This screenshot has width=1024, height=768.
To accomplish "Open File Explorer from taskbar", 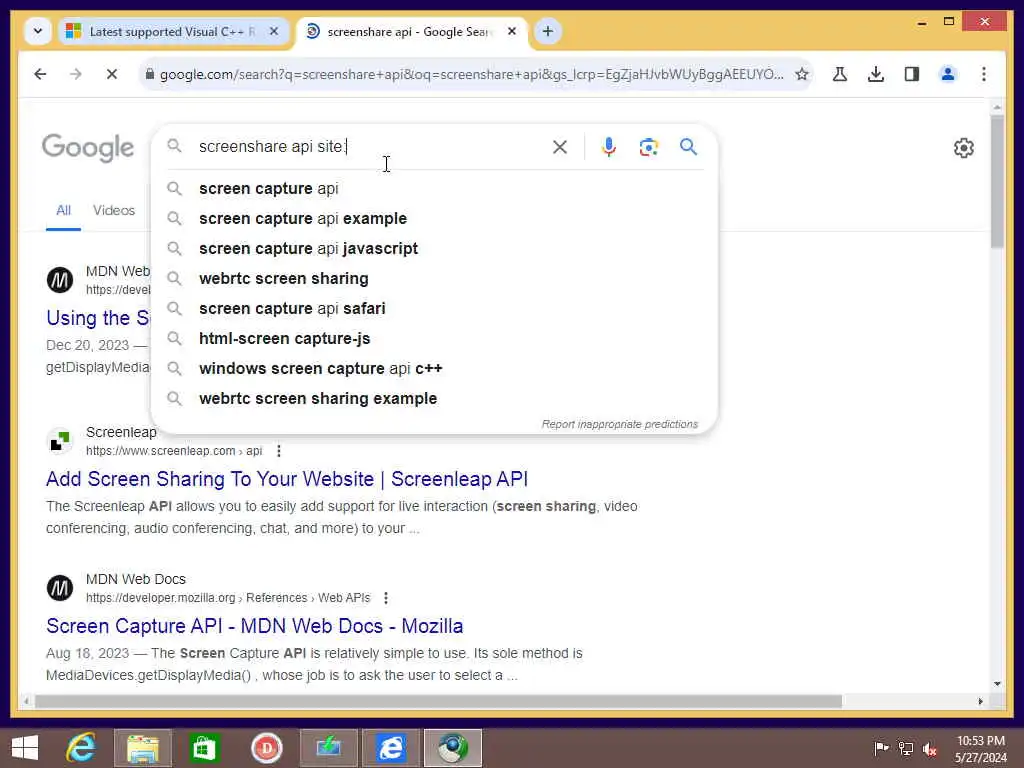I will (x=143, y=748).
